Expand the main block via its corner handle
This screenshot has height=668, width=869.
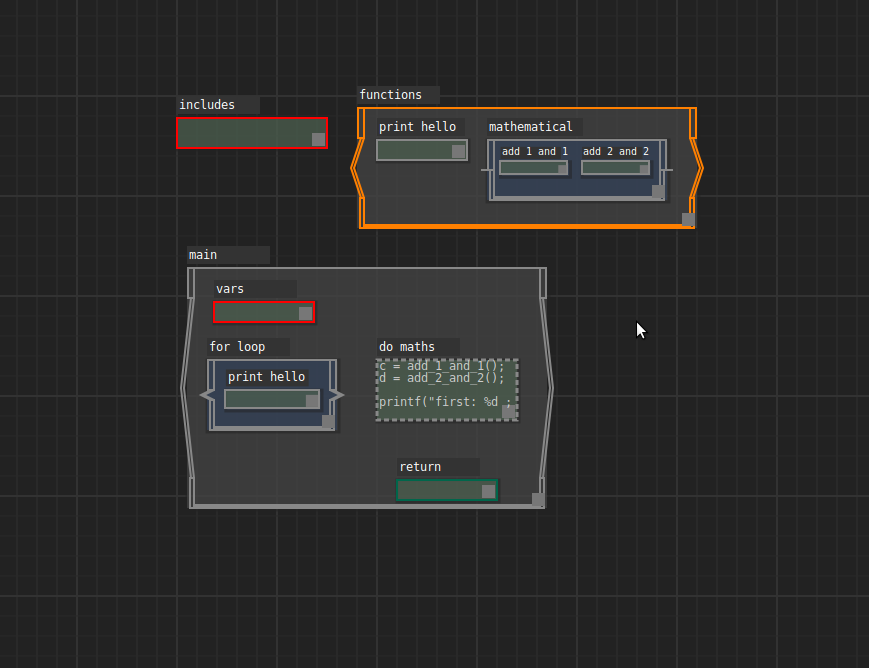[x=538, y=499]
